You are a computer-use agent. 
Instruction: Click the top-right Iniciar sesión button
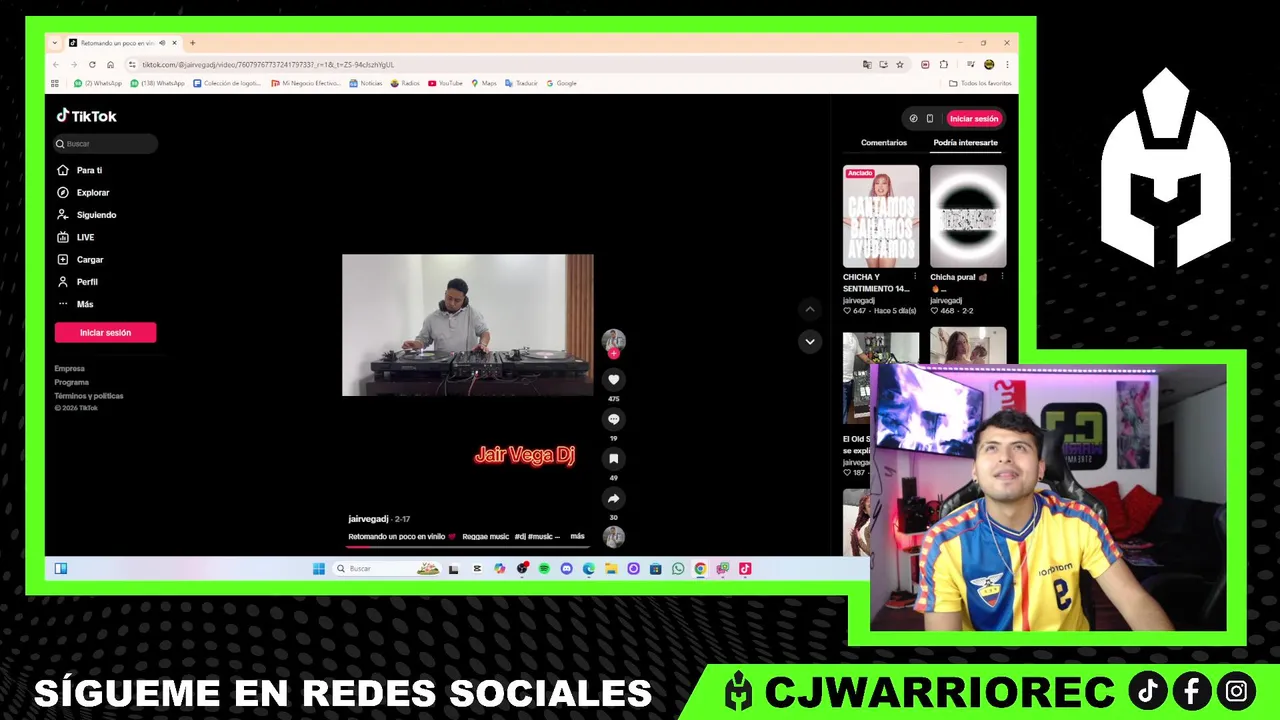pyautogui.click(x=974, y=118)
